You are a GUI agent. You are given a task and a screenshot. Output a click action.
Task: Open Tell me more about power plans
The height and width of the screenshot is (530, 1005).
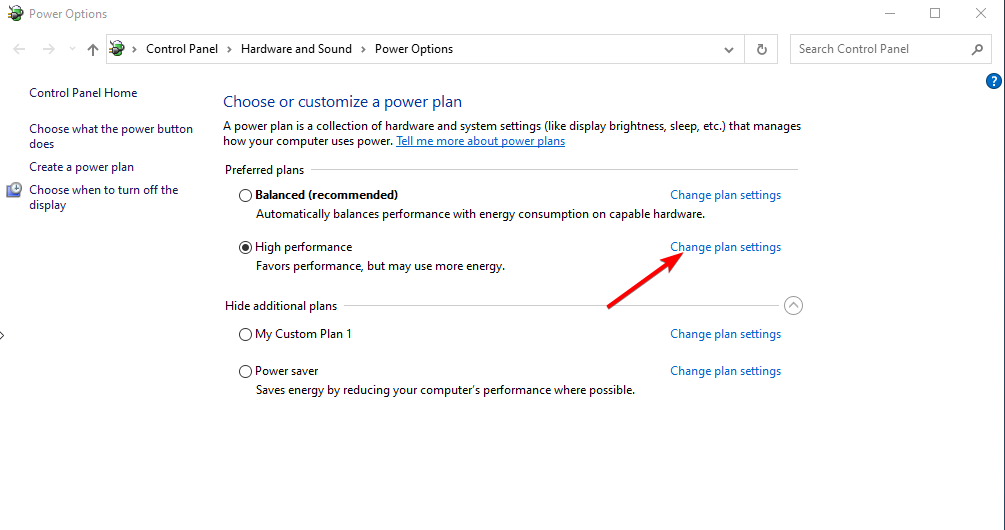[481, 141]
